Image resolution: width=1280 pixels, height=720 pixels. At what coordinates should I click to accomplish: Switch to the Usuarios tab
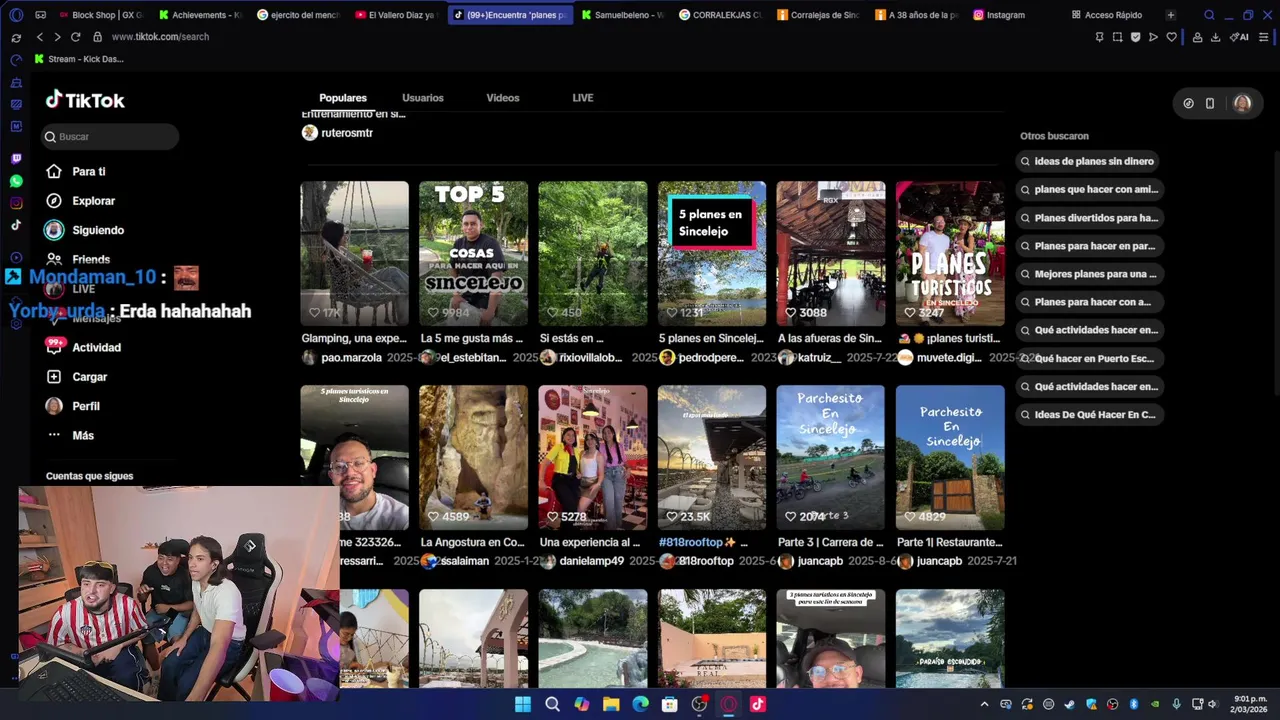pyautogui.click(x=423, y=98)
